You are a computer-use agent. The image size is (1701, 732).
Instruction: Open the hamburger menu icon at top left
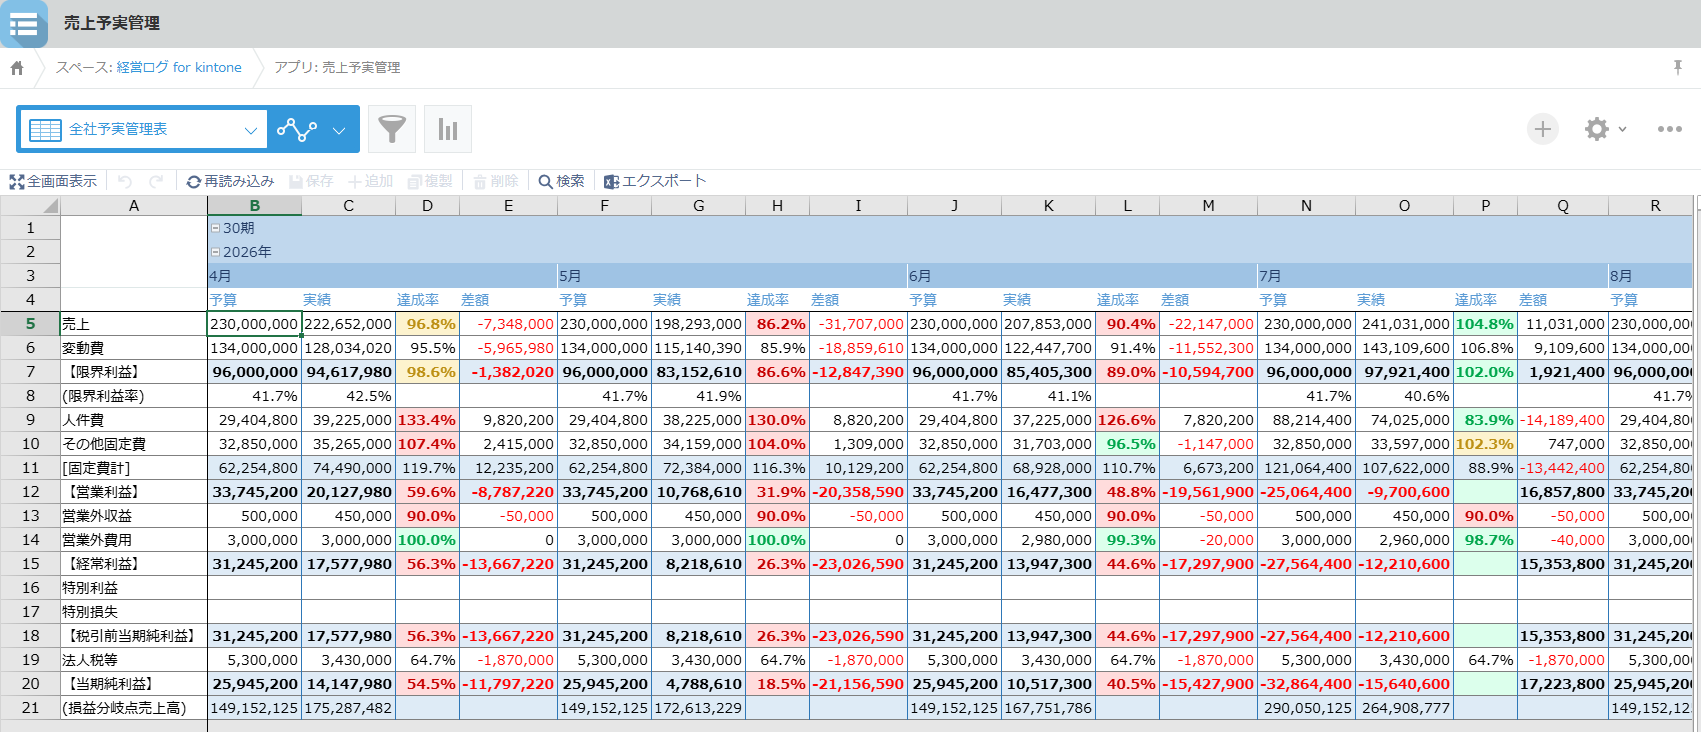(24, 23)
